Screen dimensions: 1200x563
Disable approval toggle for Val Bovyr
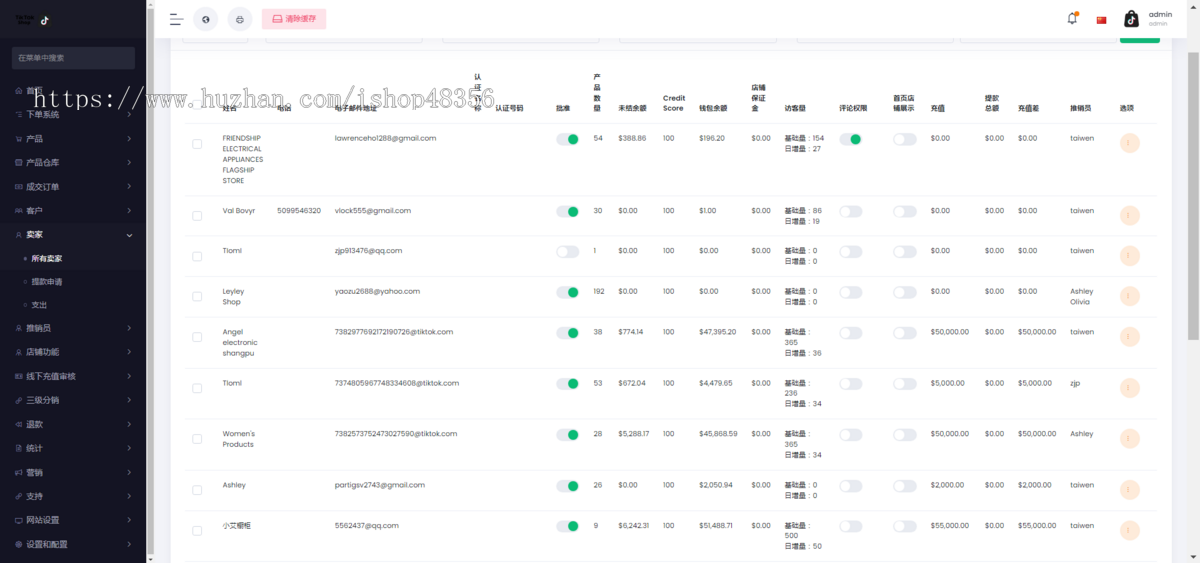pos(567,212)
